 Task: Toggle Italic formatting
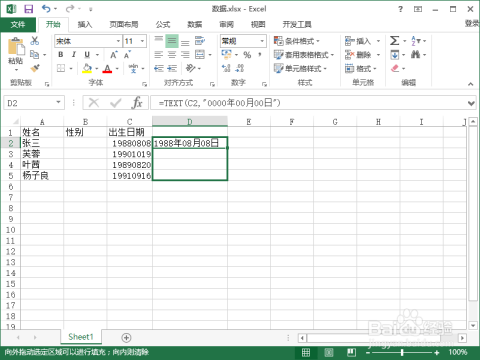pyautogui.click(x=74, y=54)
